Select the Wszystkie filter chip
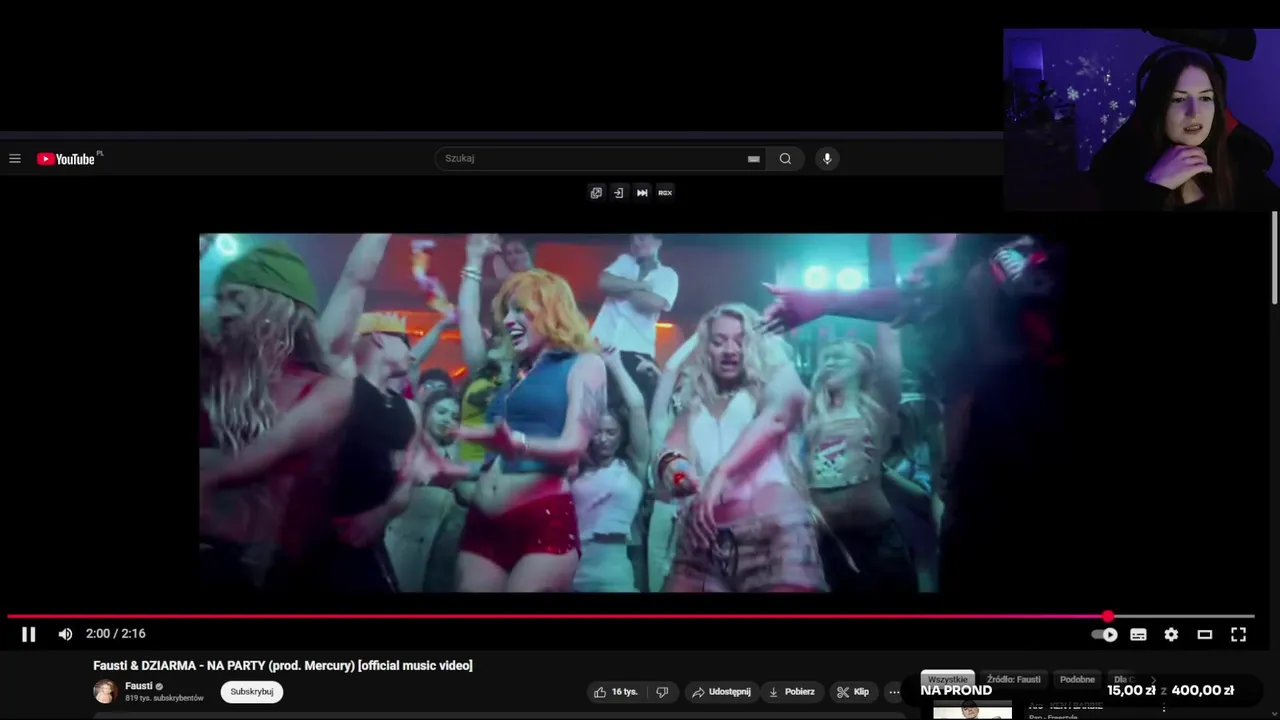This screenshot has height=720, width=1280. pyautogui.click(x=948, y=679)
